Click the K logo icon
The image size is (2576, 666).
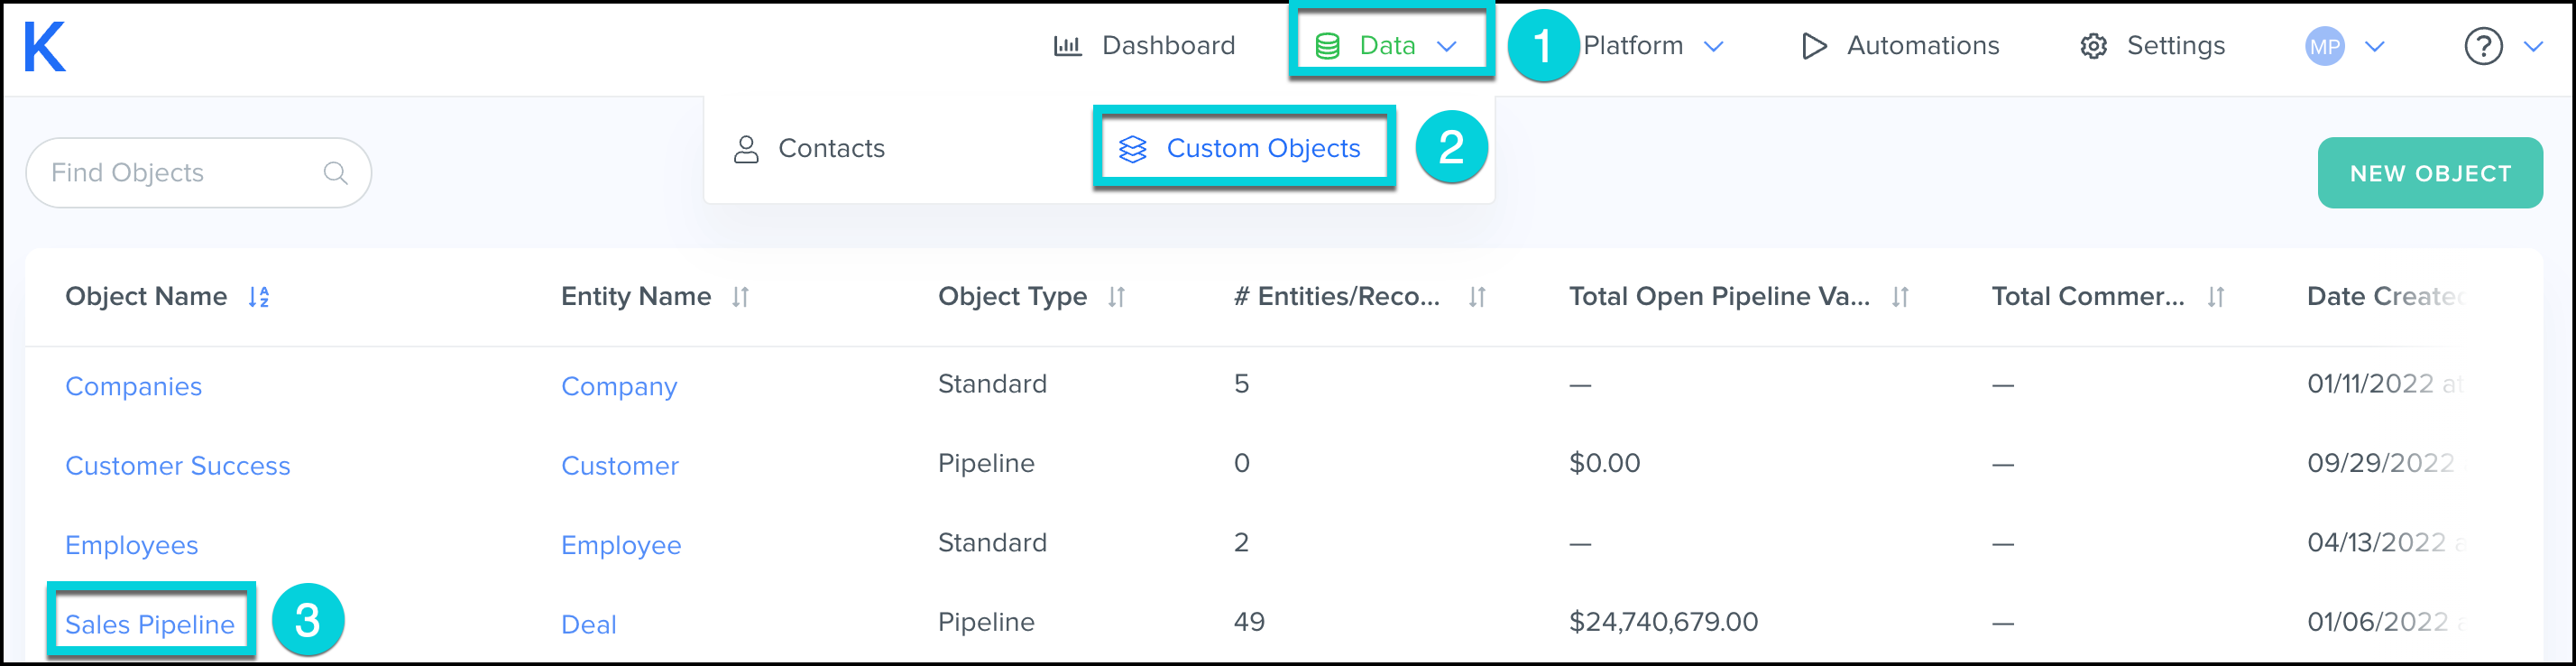[x=45, y=47]
